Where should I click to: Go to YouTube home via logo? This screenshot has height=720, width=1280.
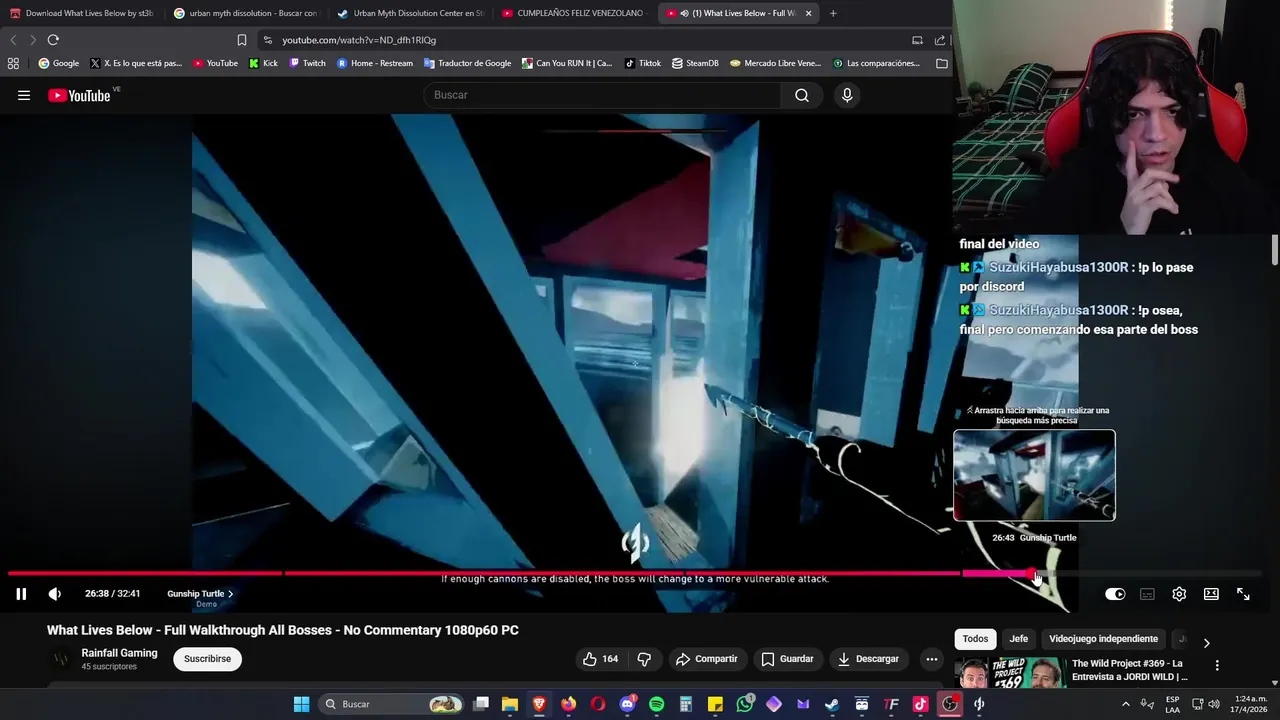[x=79, y=95]
